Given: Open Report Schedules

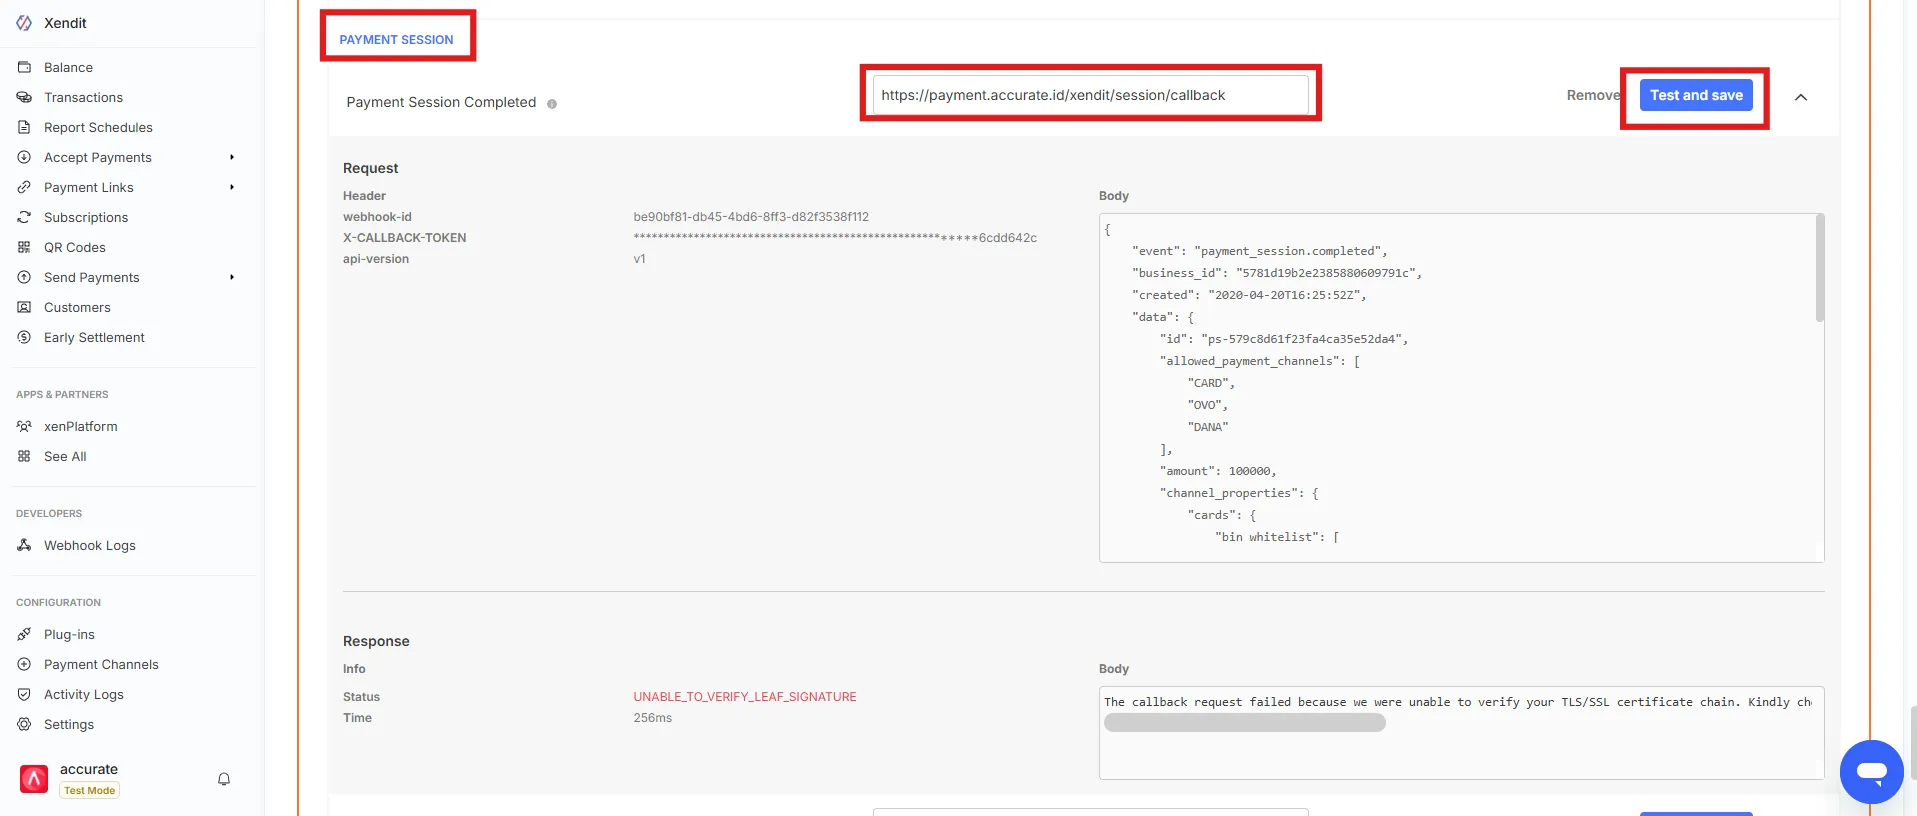Looking at the screenshot, I should pos(98,127).
